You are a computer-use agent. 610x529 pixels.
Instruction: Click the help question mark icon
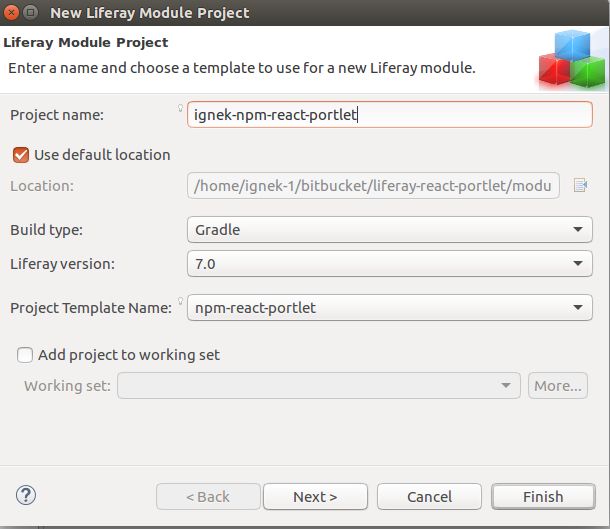pos(26,495)
